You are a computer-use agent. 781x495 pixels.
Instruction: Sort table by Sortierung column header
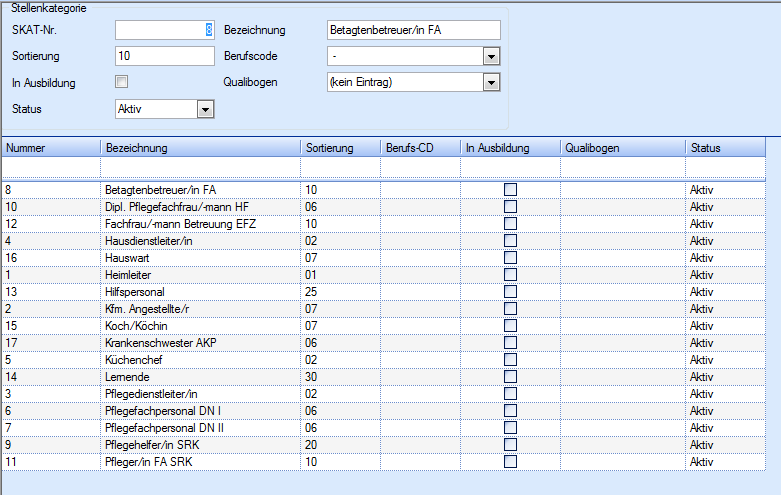pos(341,148)
